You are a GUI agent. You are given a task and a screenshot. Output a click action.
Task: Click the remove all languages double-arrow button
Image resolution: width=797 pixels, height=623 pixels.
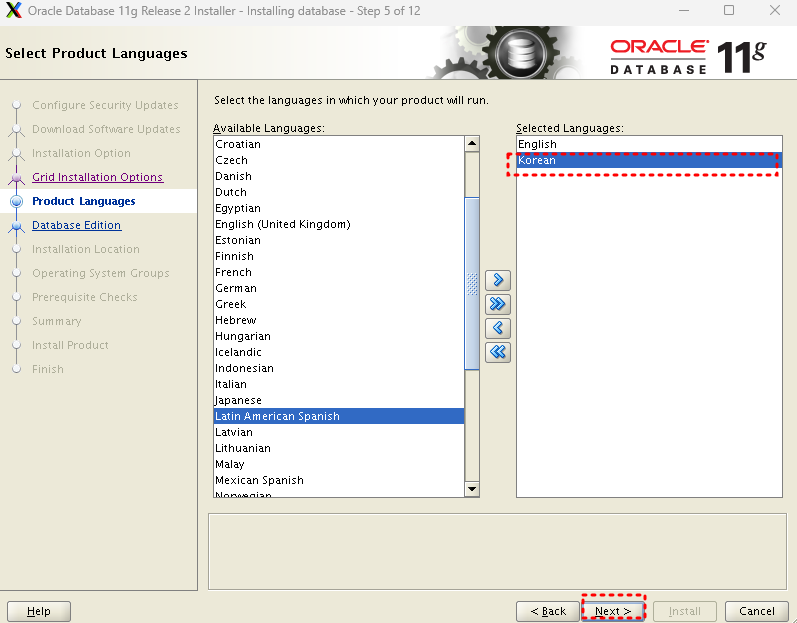[498, 352]
